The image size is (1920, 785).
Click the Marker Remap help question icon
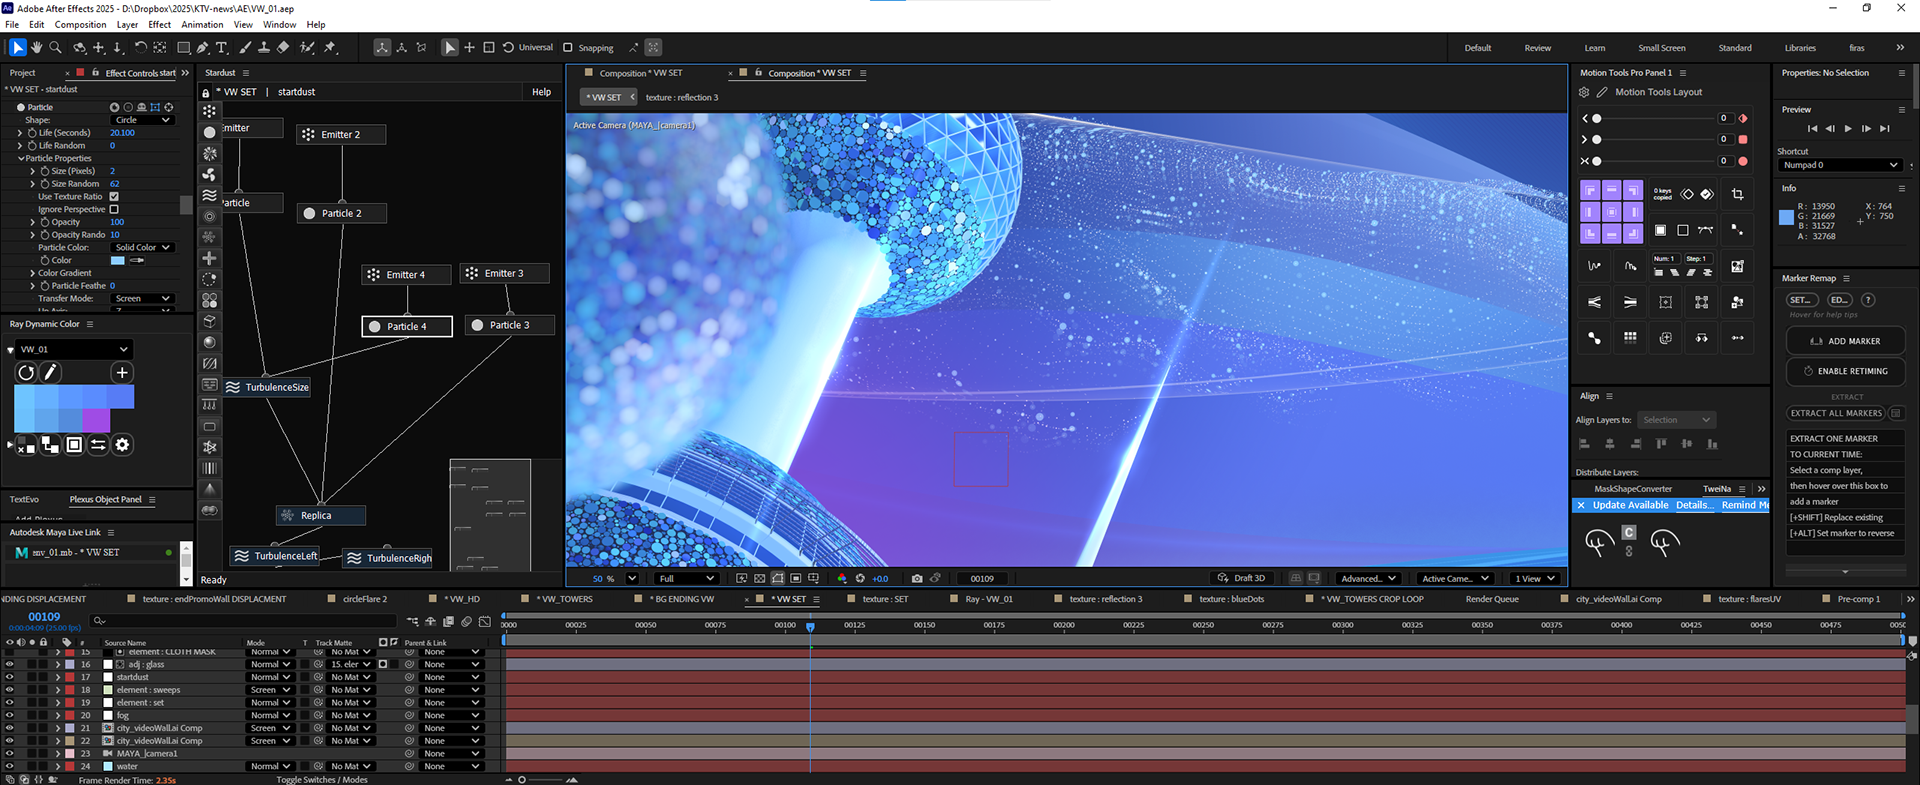point(1868,300)
